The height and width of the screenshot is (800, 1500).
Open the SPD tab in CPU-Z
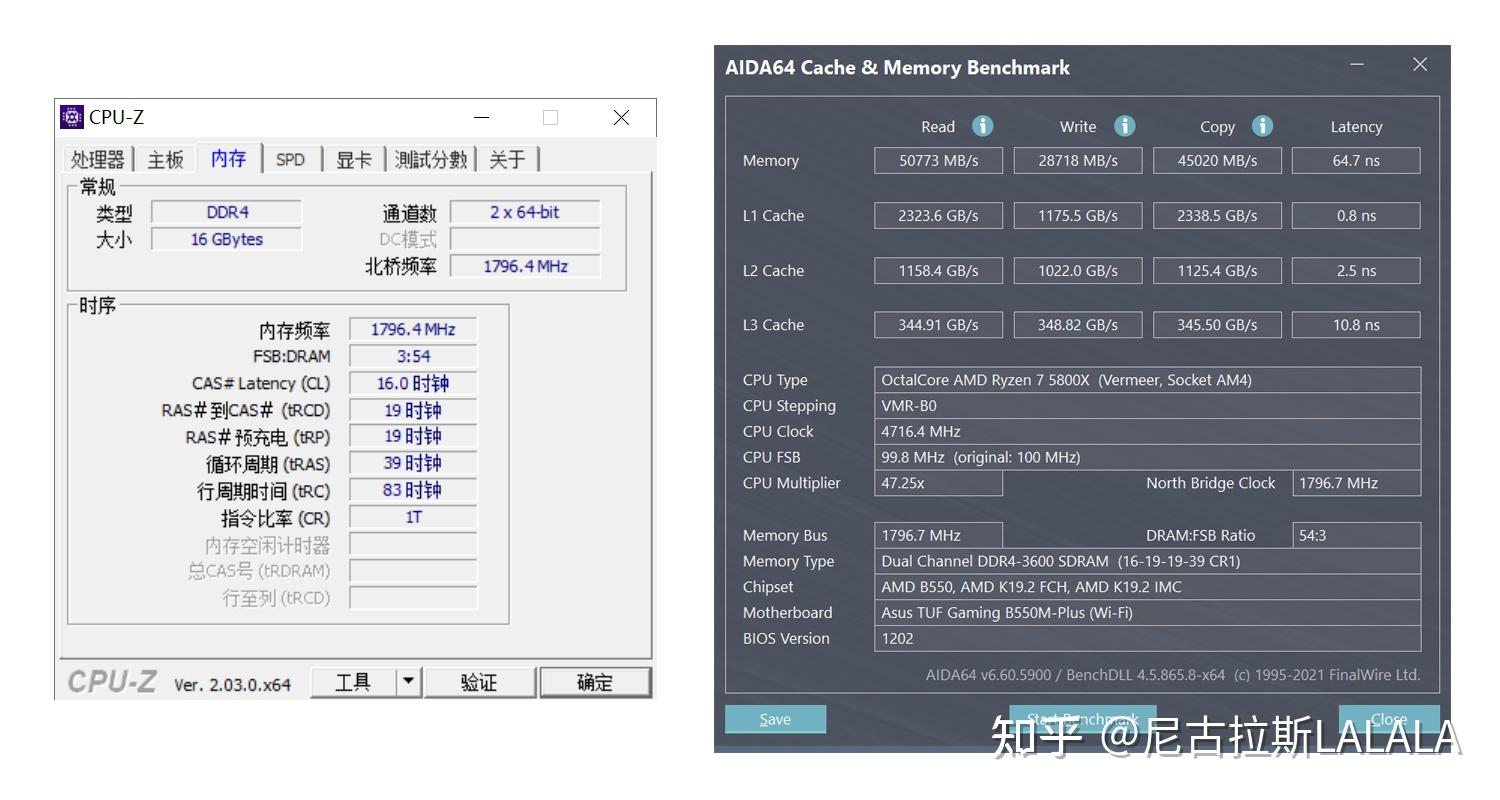click(290, 158)
